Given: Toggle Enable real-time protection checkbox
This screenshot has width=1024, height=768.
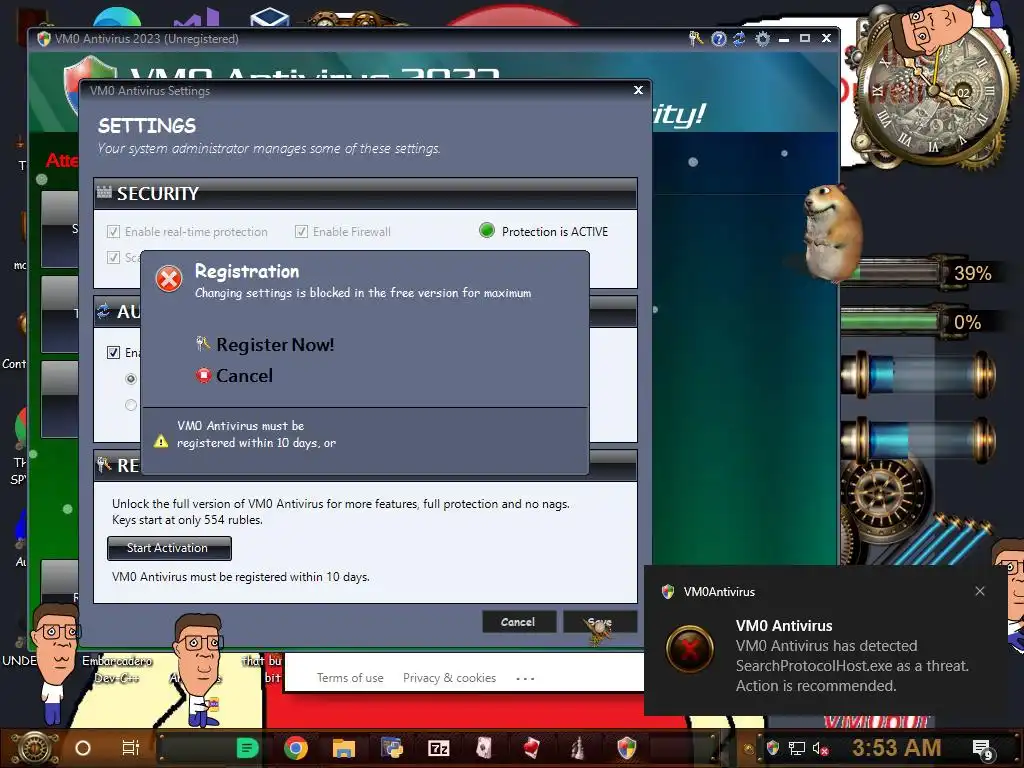Looking at the screenshot, I should pyautogui.click(x=114, y=232).
